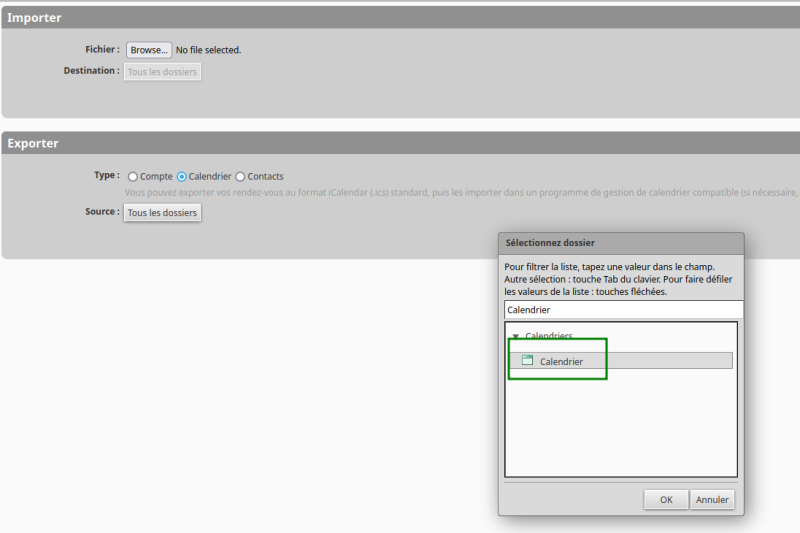Select the Calendrier export type radio
This screenshot has height=533, width=800.
(182, 176)
